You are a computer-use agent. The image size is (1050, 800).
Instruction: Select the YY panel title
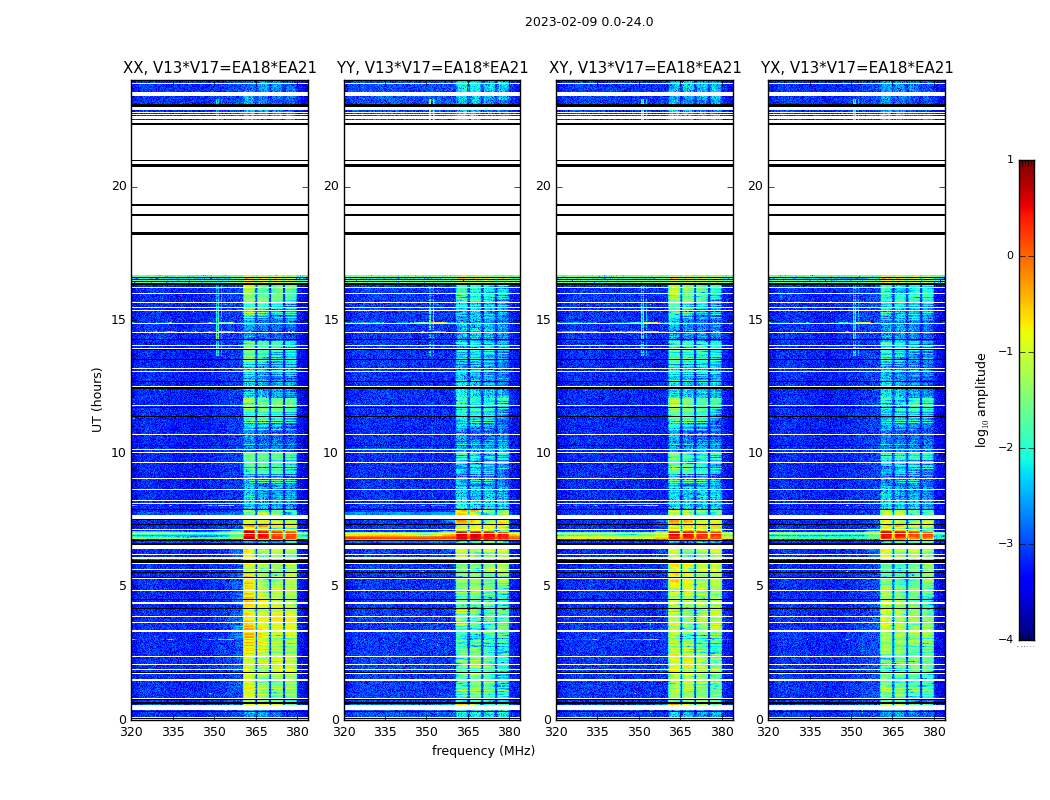[432, 68]
